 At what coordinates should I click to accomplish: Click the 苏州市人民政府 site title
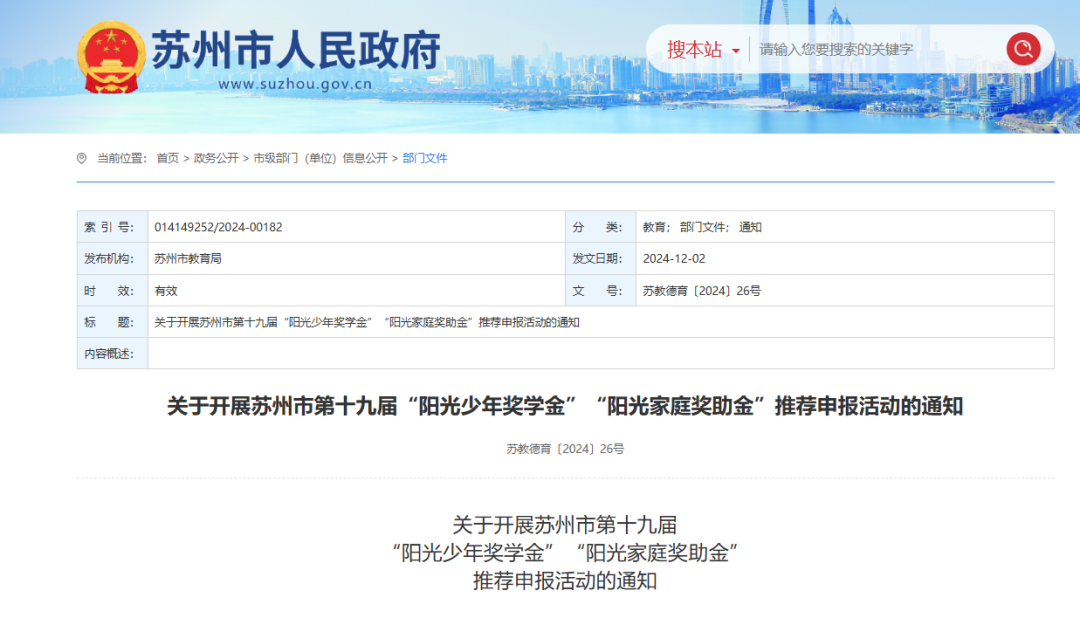pos(296,50)
